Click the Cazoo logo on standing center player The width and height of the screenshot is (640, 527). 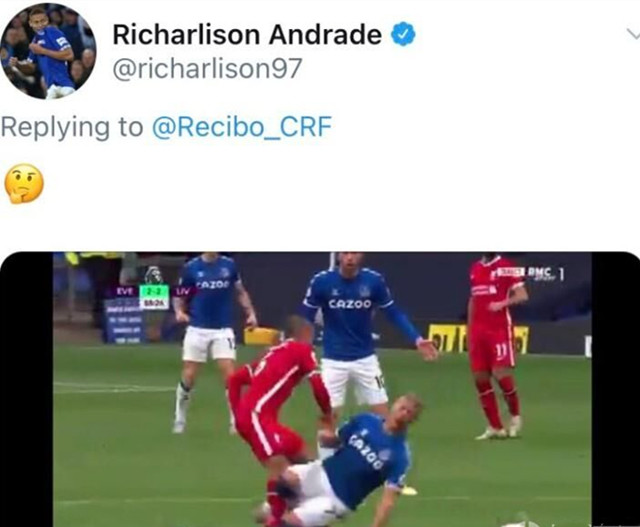[350, 304]
